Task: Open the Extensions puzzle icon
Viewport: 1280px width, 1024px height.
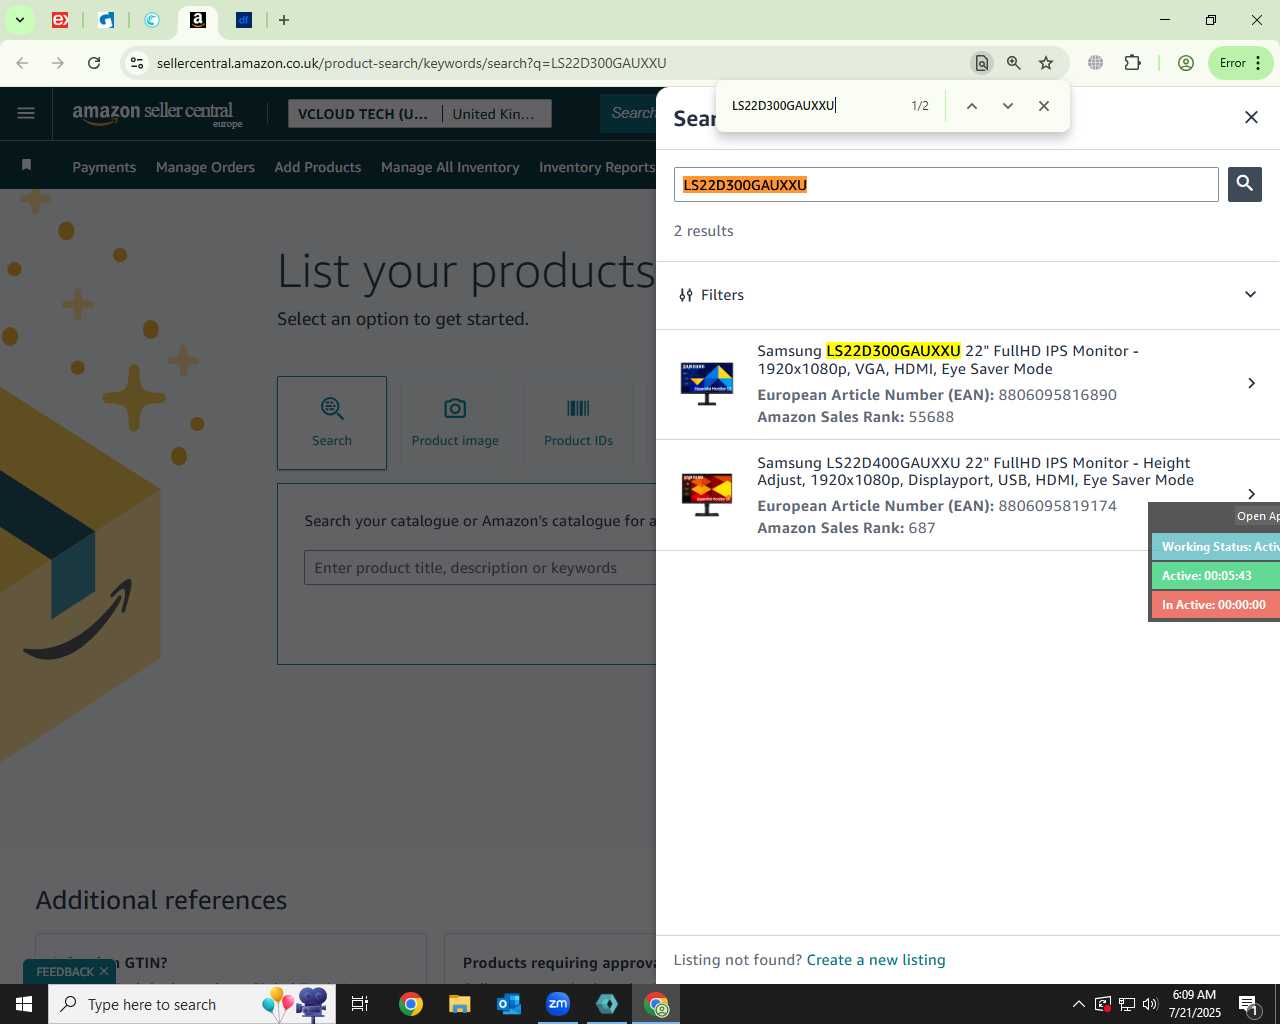Action: (x=1133, y=63)
